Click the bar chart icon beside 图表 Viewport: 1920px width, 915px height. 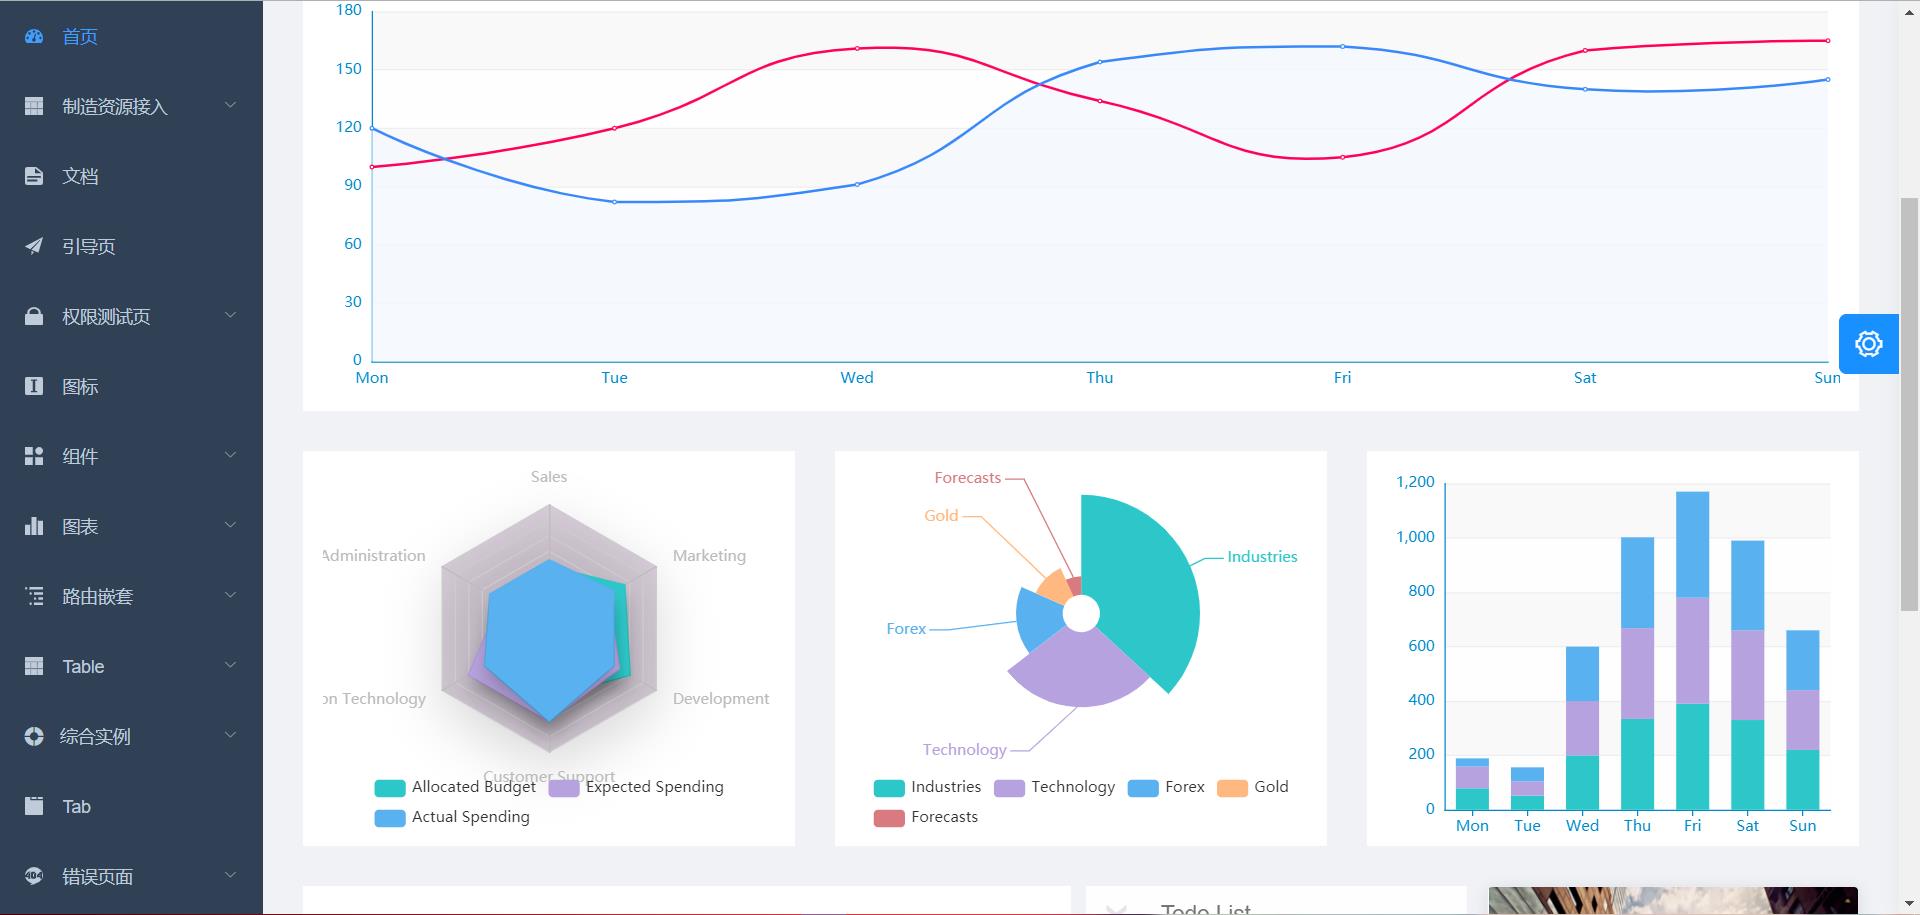point(34,526)
